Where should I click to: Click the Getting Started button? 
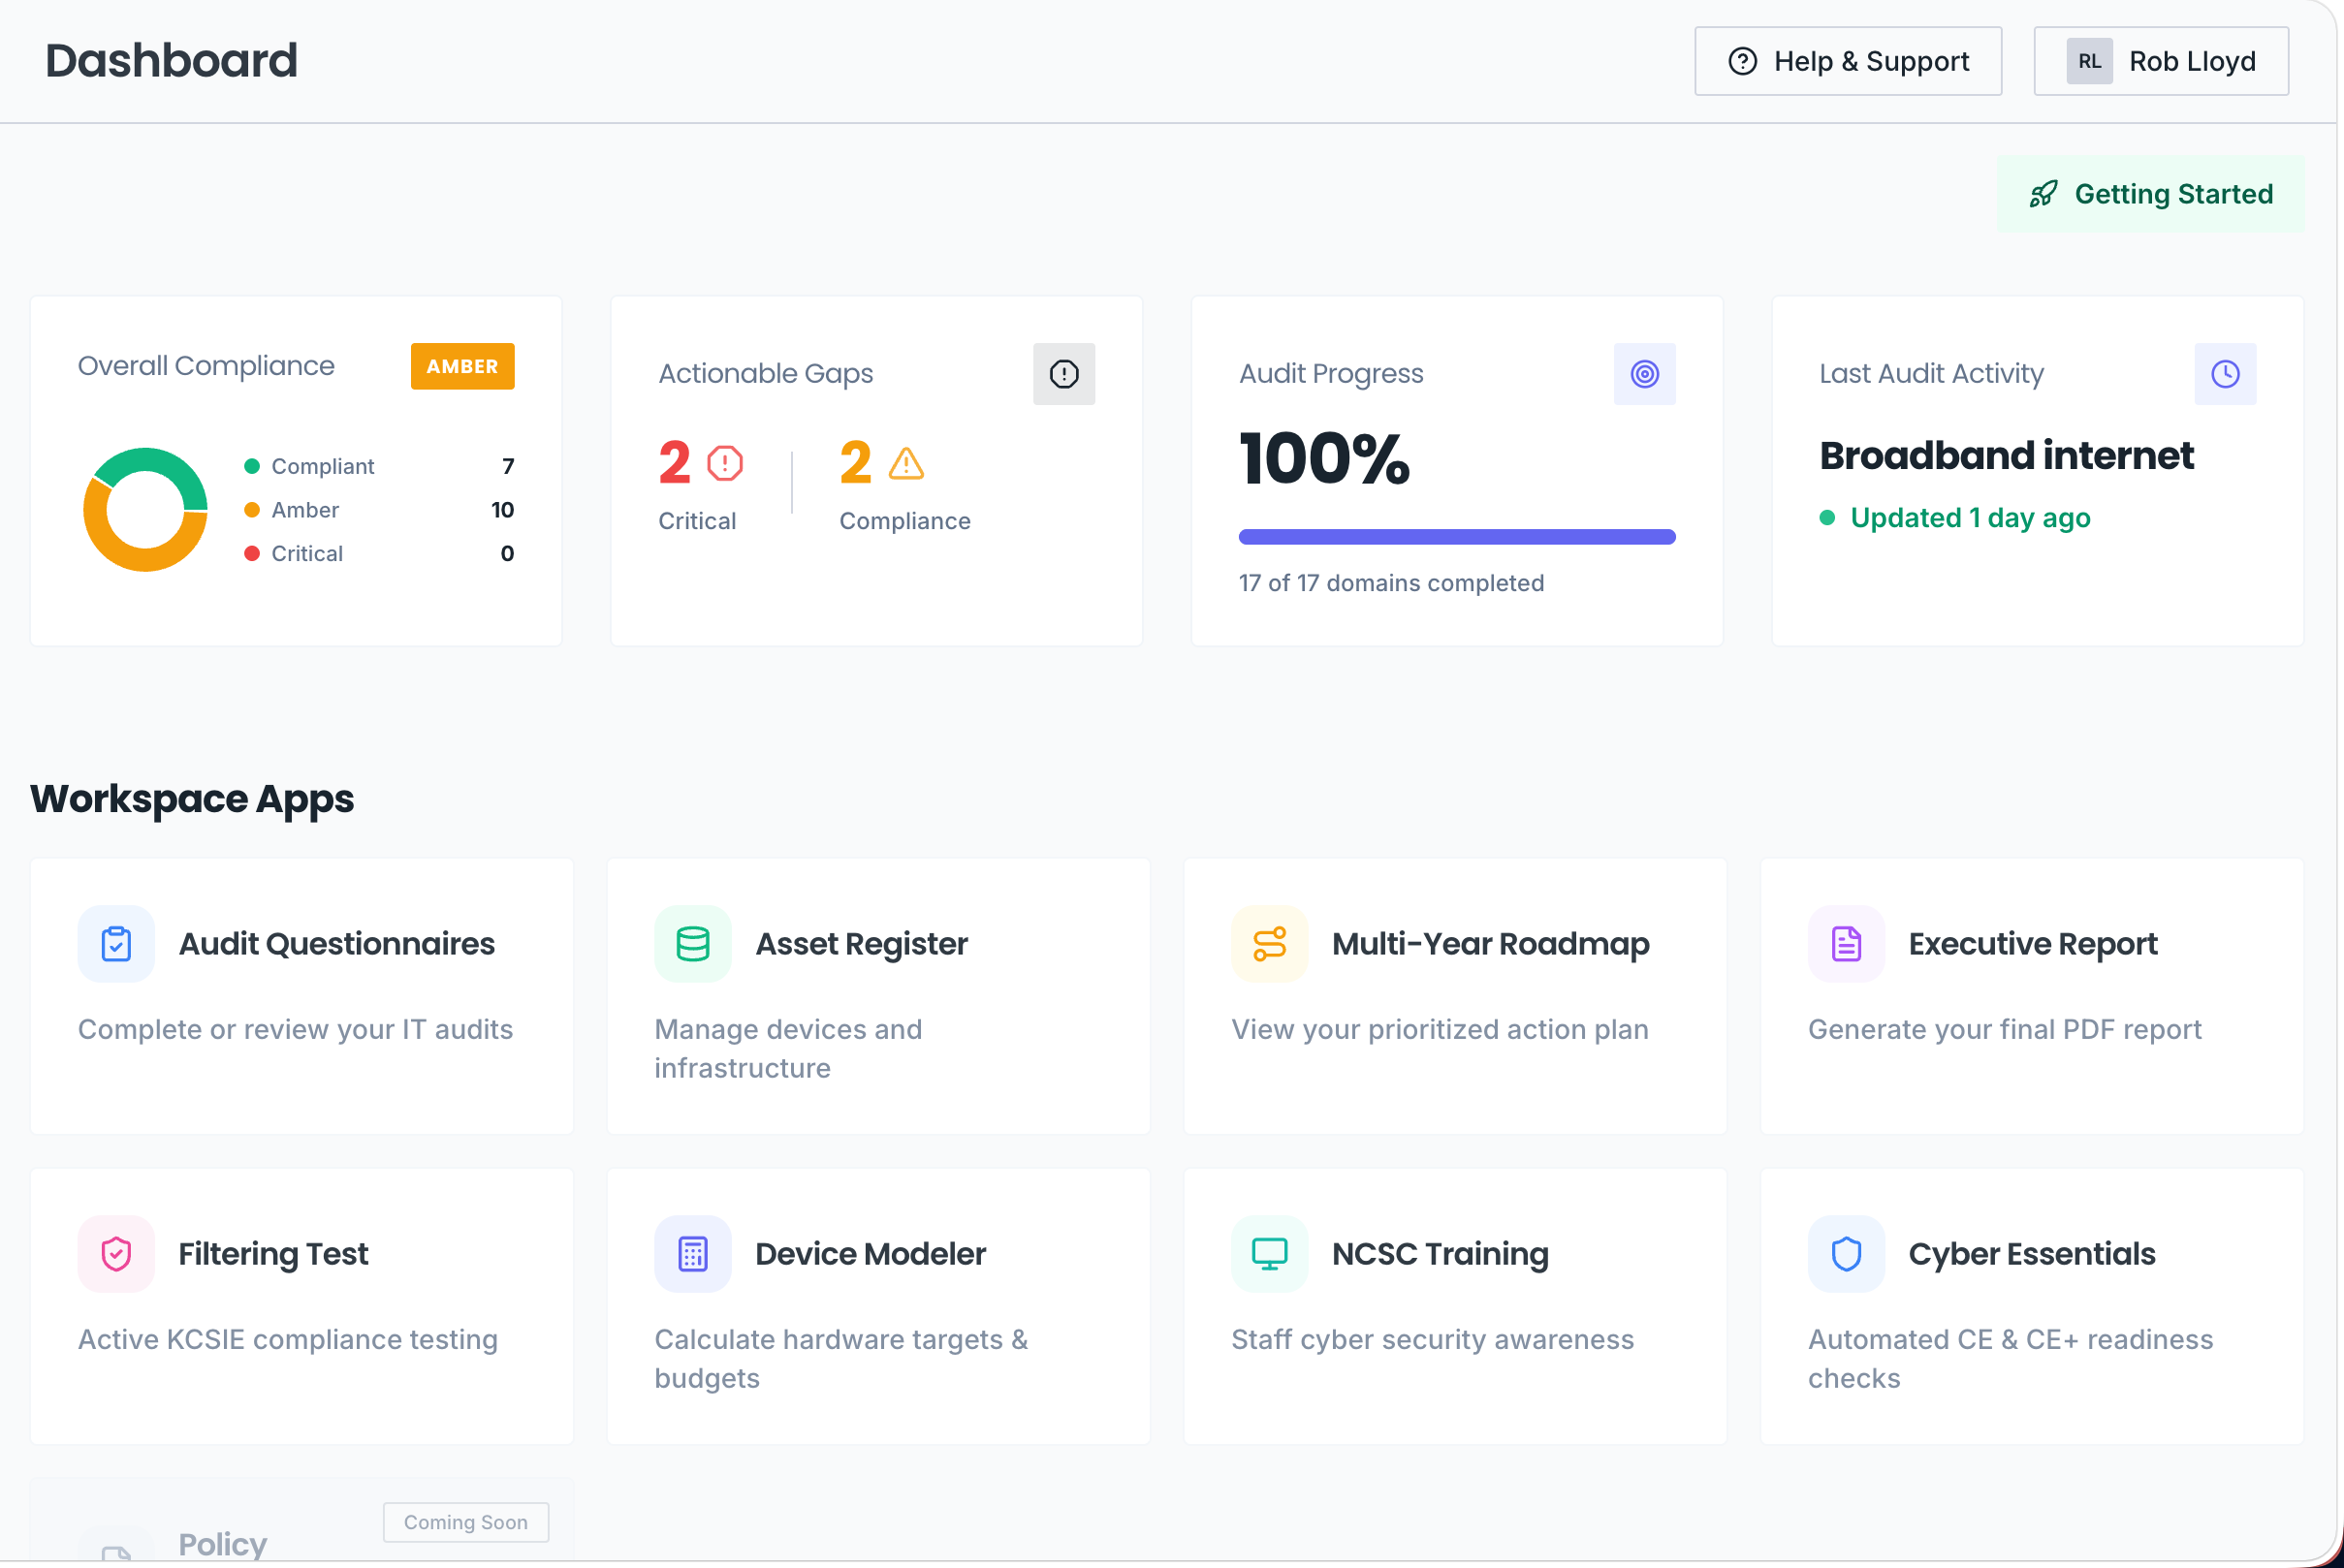(x=2150, y=193)
